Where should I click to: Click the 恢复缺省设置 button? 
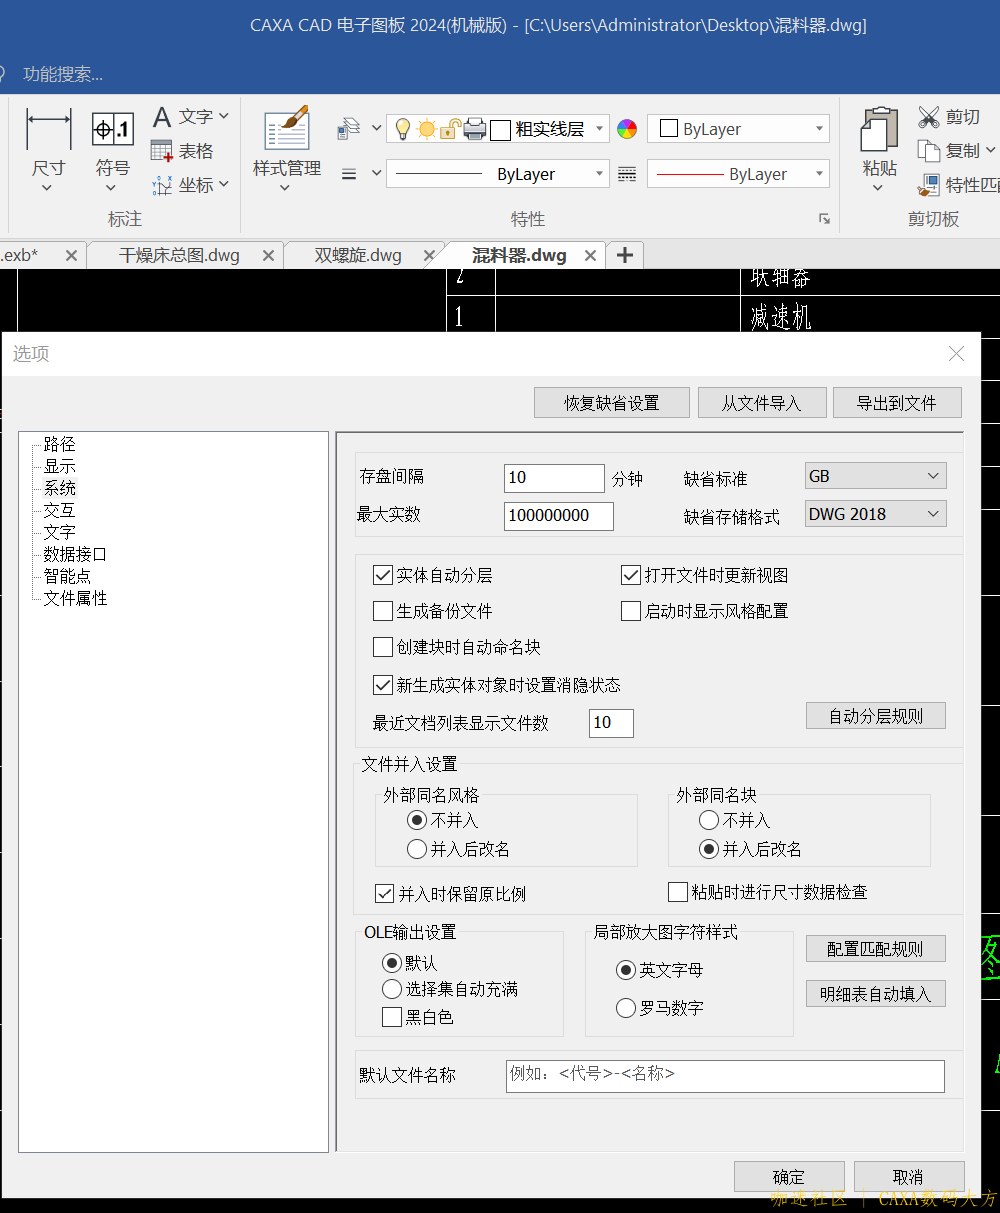[x=612, y=403]
